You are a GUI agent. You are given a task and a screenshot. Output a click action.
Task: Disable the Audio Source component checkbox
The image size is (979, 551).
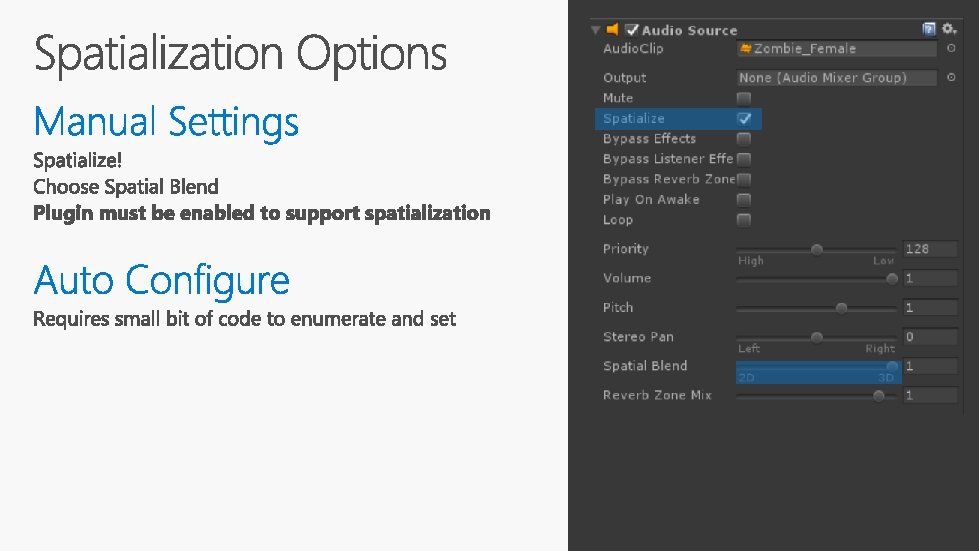tap(632, 30)
